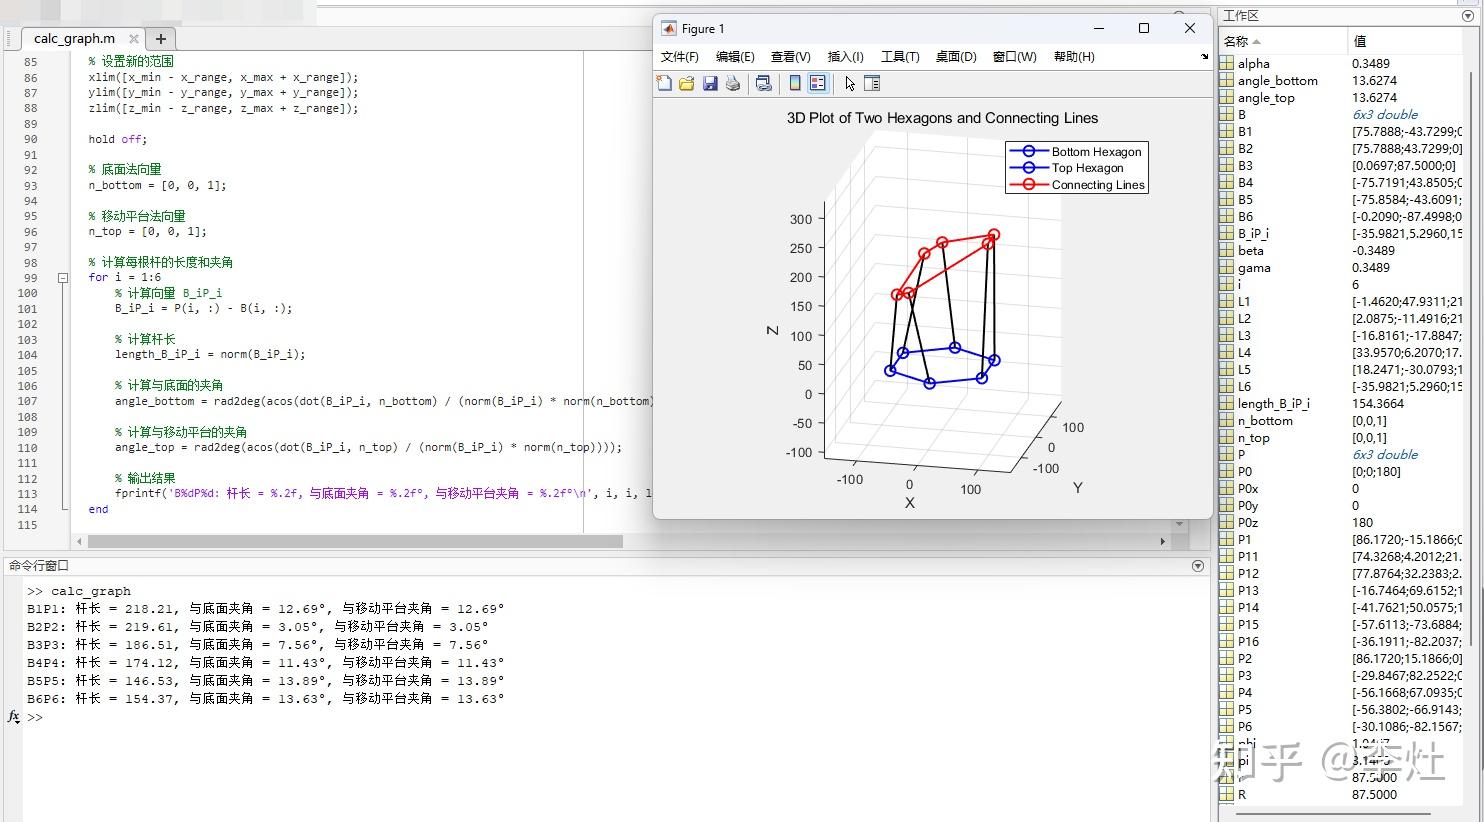Viewport: 1484px width, 822px height.
Task: Insert a colorbar using the toolbar icon
Action: [795, 84]
